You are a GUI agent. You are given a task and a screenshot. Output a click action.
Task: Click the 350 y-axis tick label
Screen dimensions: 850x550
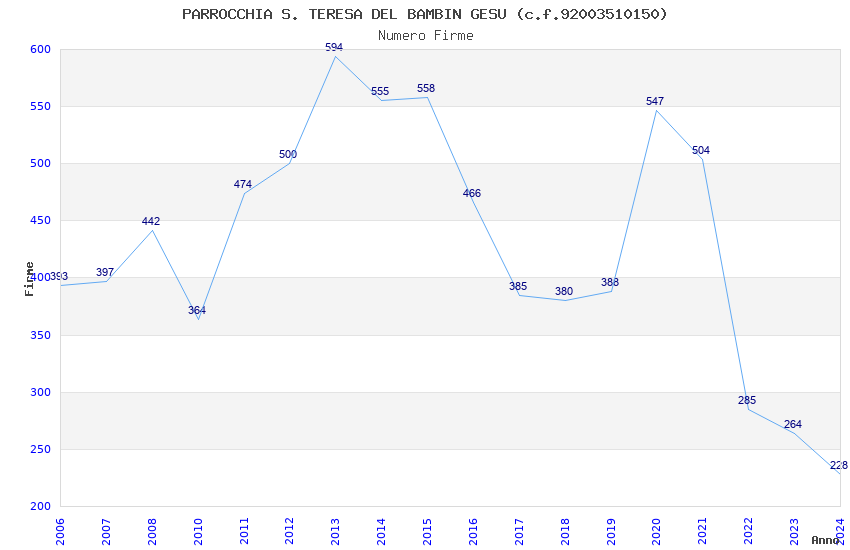(x=40, y=335)
